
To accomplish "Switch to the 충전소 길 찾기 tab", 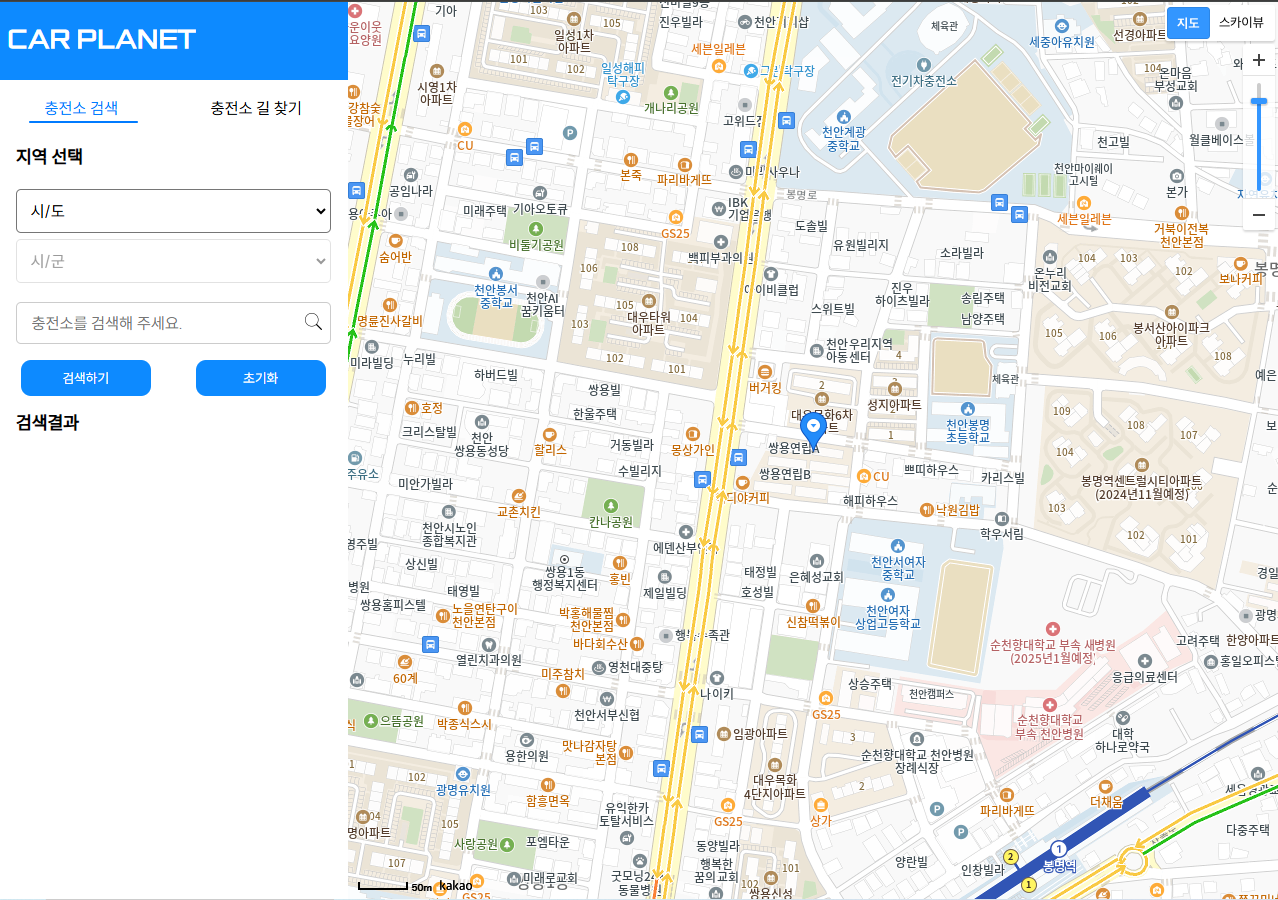I will [256, 108].
